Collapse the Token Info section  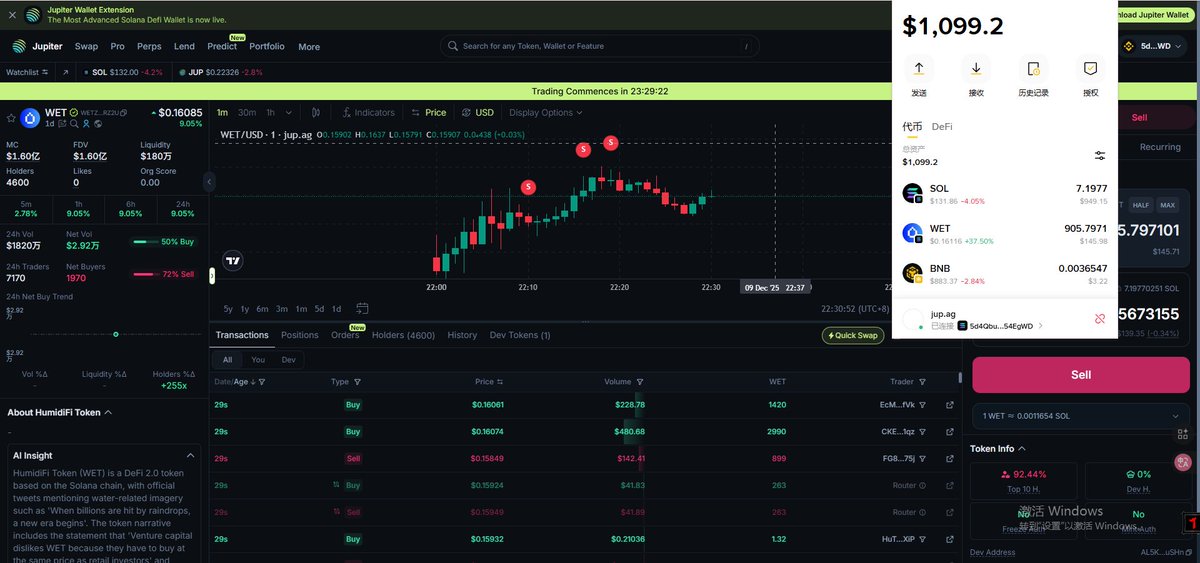pos(1022,449)
